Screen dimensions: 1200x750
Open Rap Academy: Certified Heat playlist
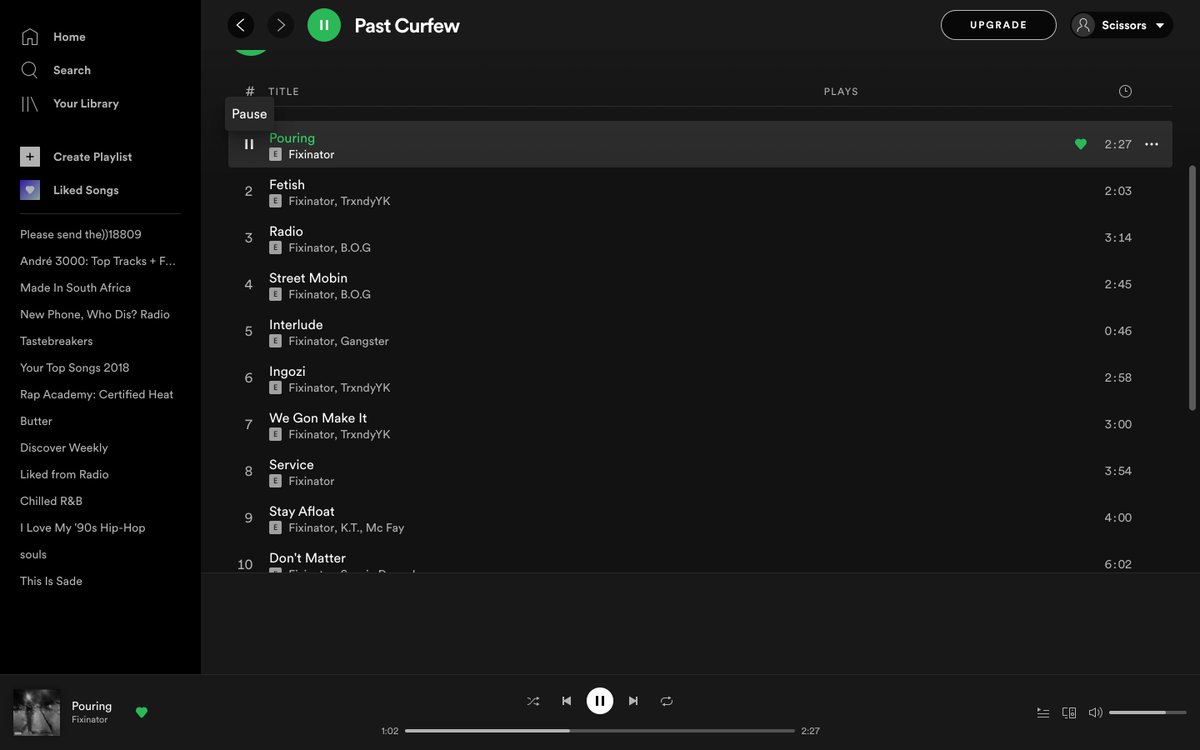coord(97,394)
